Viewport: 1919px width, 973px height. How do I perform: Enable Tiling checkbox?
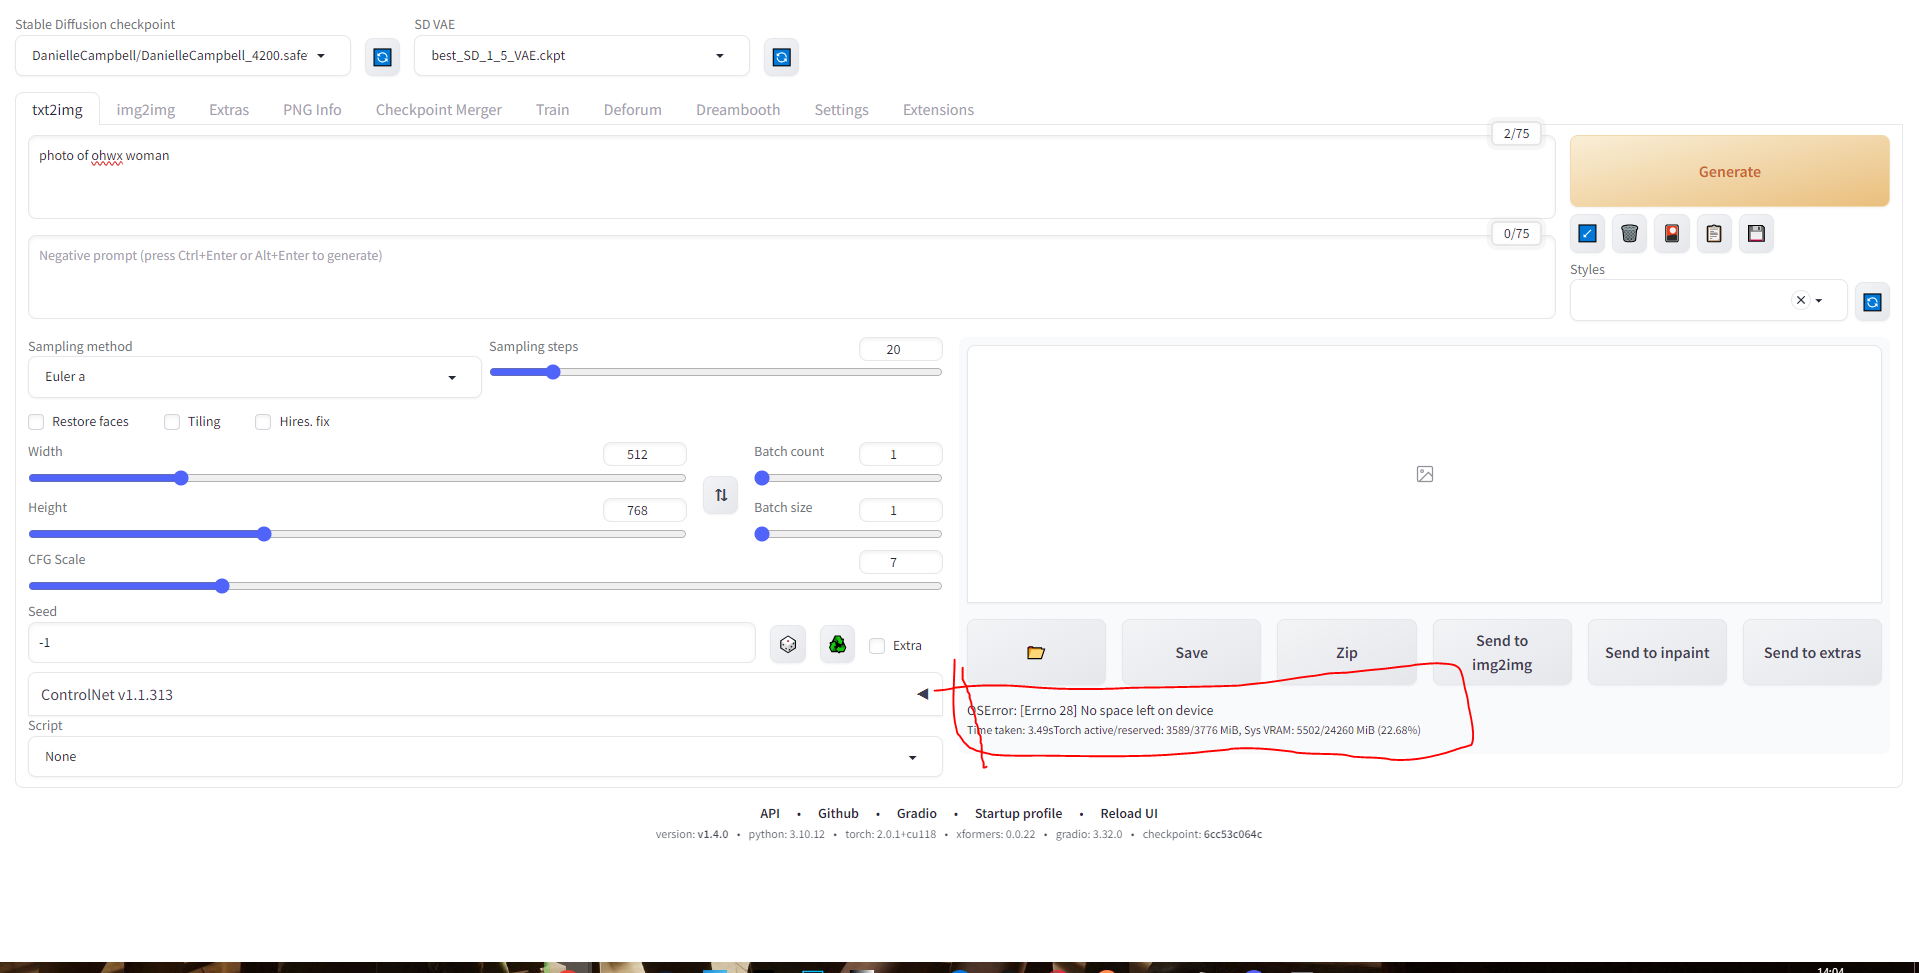point(172,422)
